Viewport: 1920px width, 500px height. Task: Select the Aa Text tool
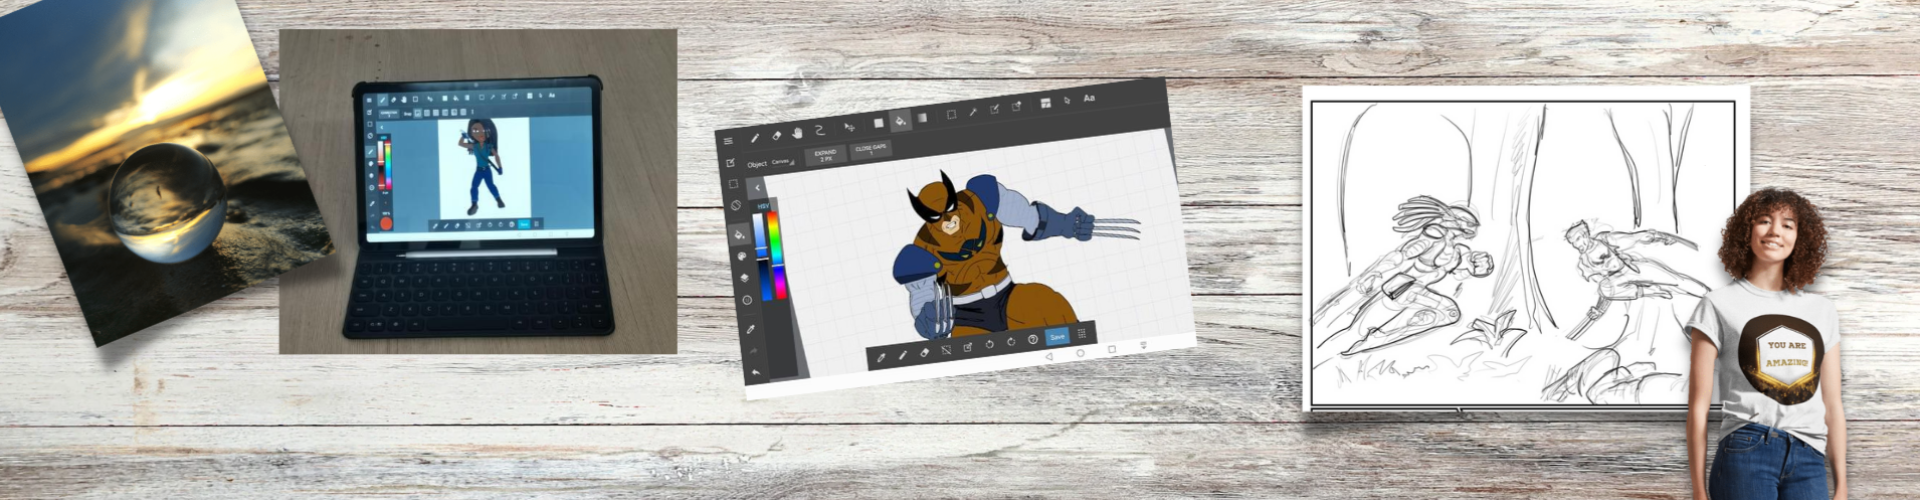click(x=1089, y=98)
